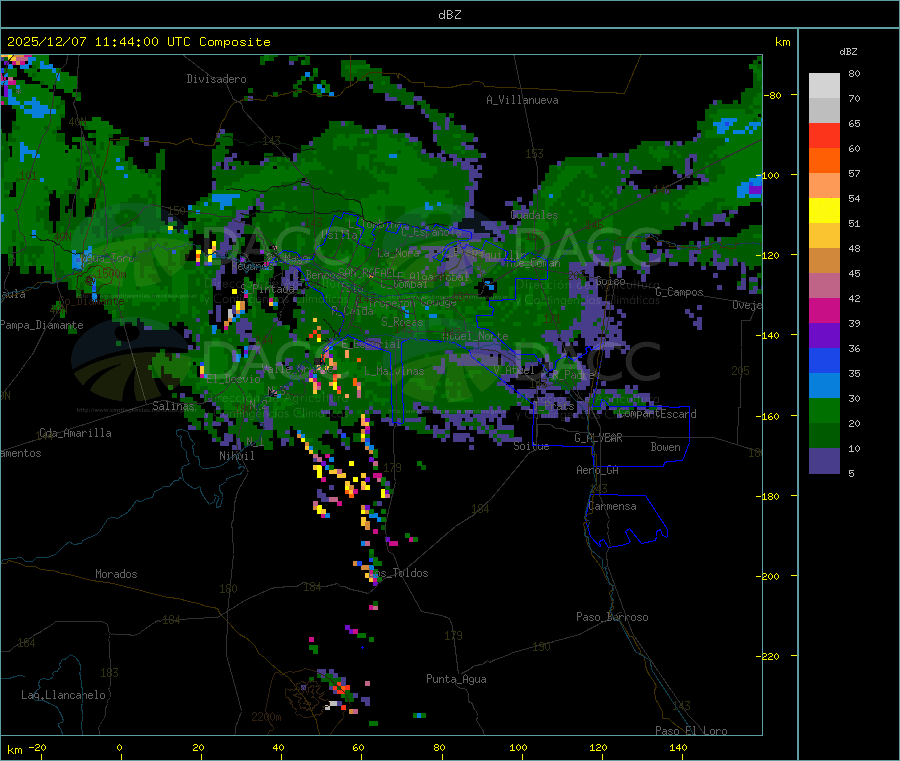Screen dimensions: 900x761
Task: Select the yellow 54 dBZ legend swatch
Action: point(824,211)
